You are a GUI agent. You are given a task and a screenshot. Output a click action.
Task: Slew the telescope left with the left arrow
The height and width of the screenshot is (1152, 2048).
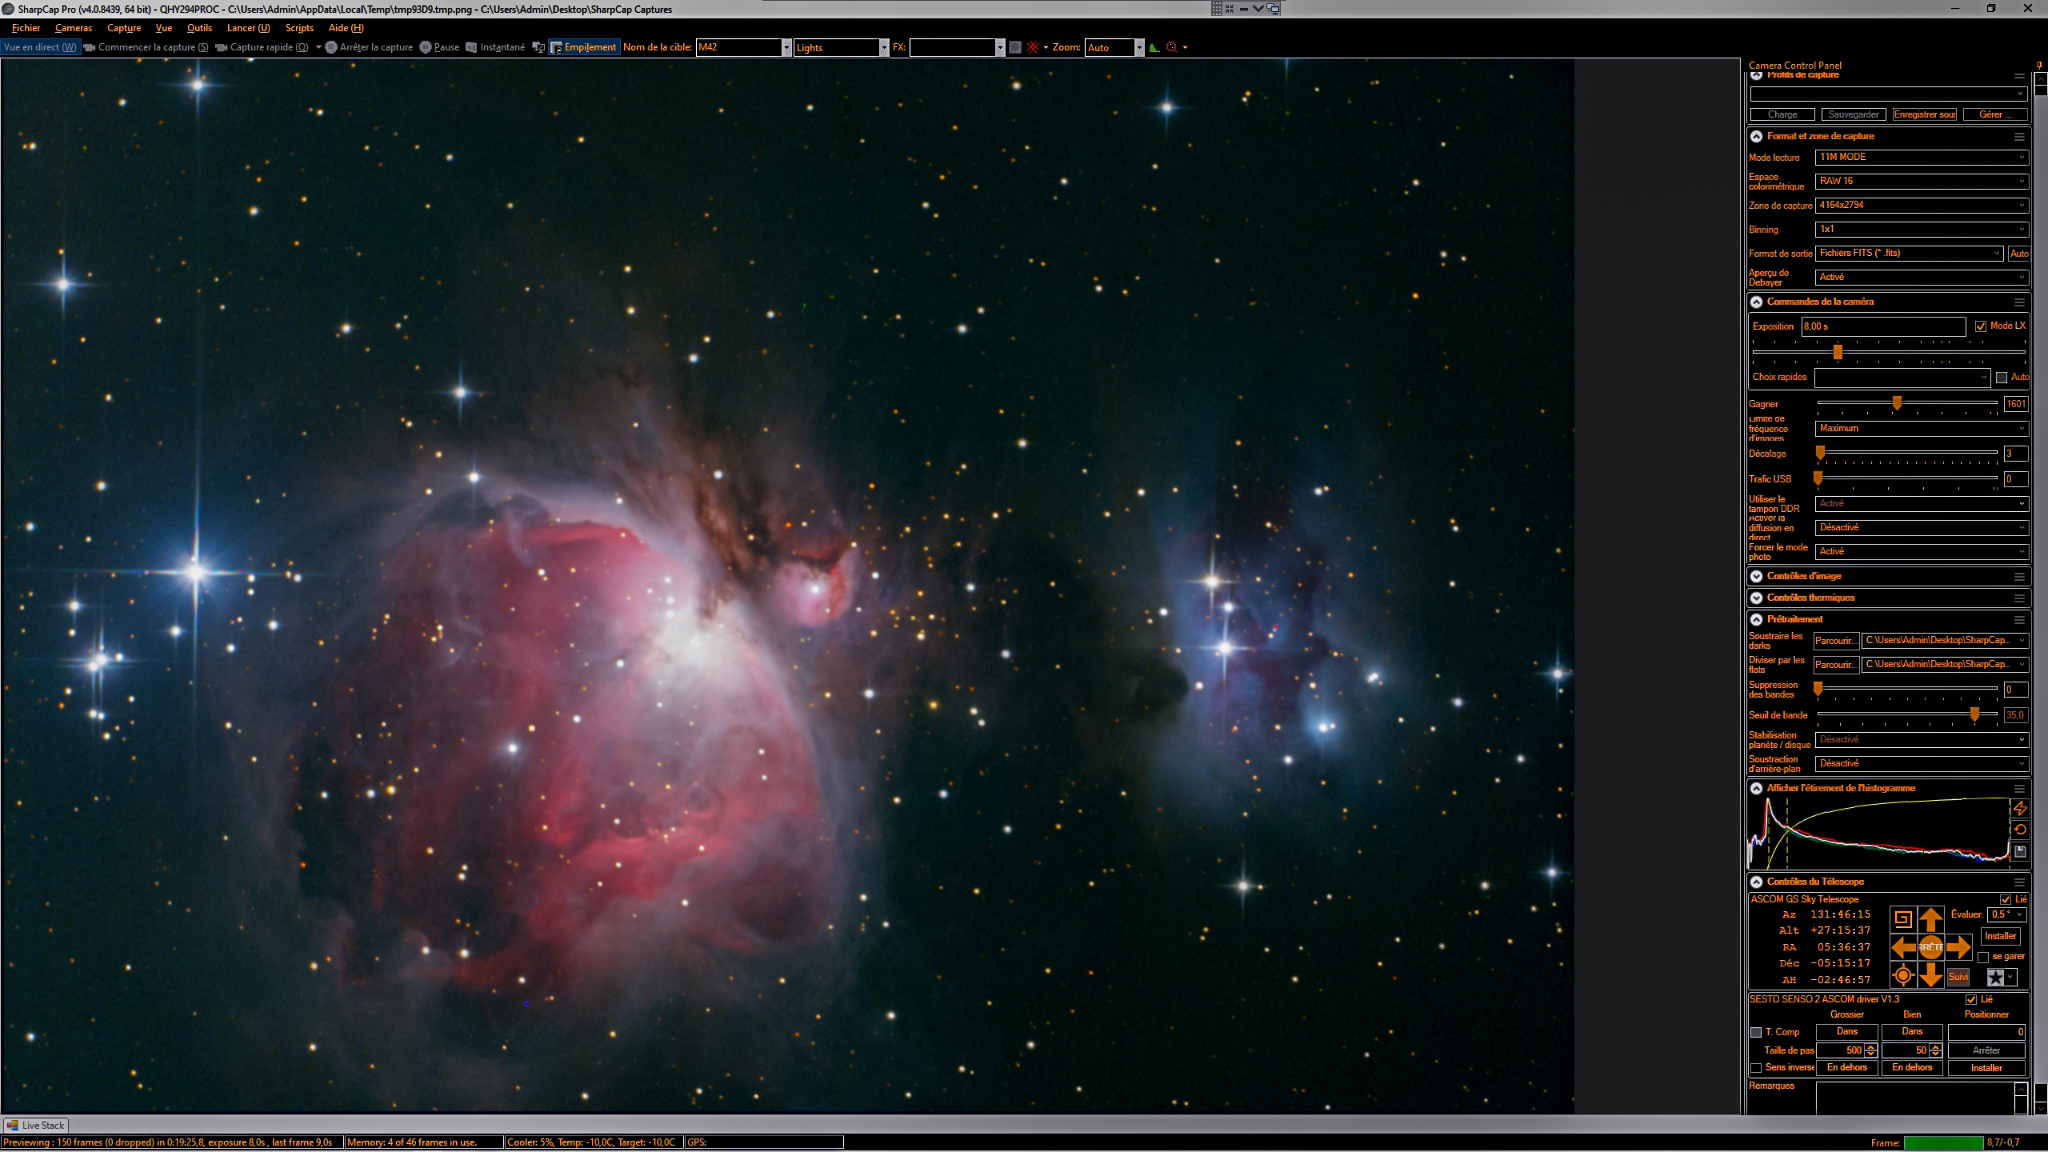(x=1903, y=947)
